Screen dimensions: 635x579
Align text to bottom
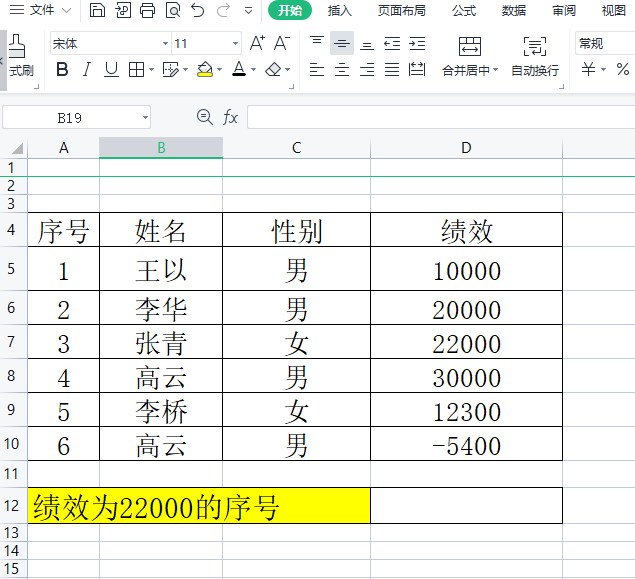coord(367,43)
